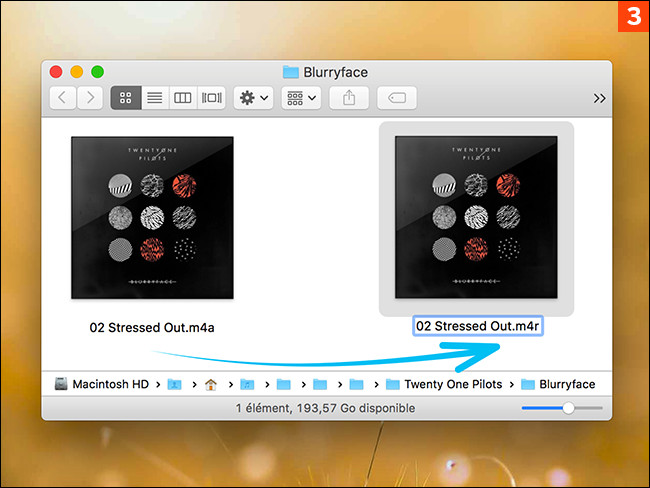Click Macintosh HD in the path bar
This screenshot has height=488, width=650.
[x=107, y=384]
